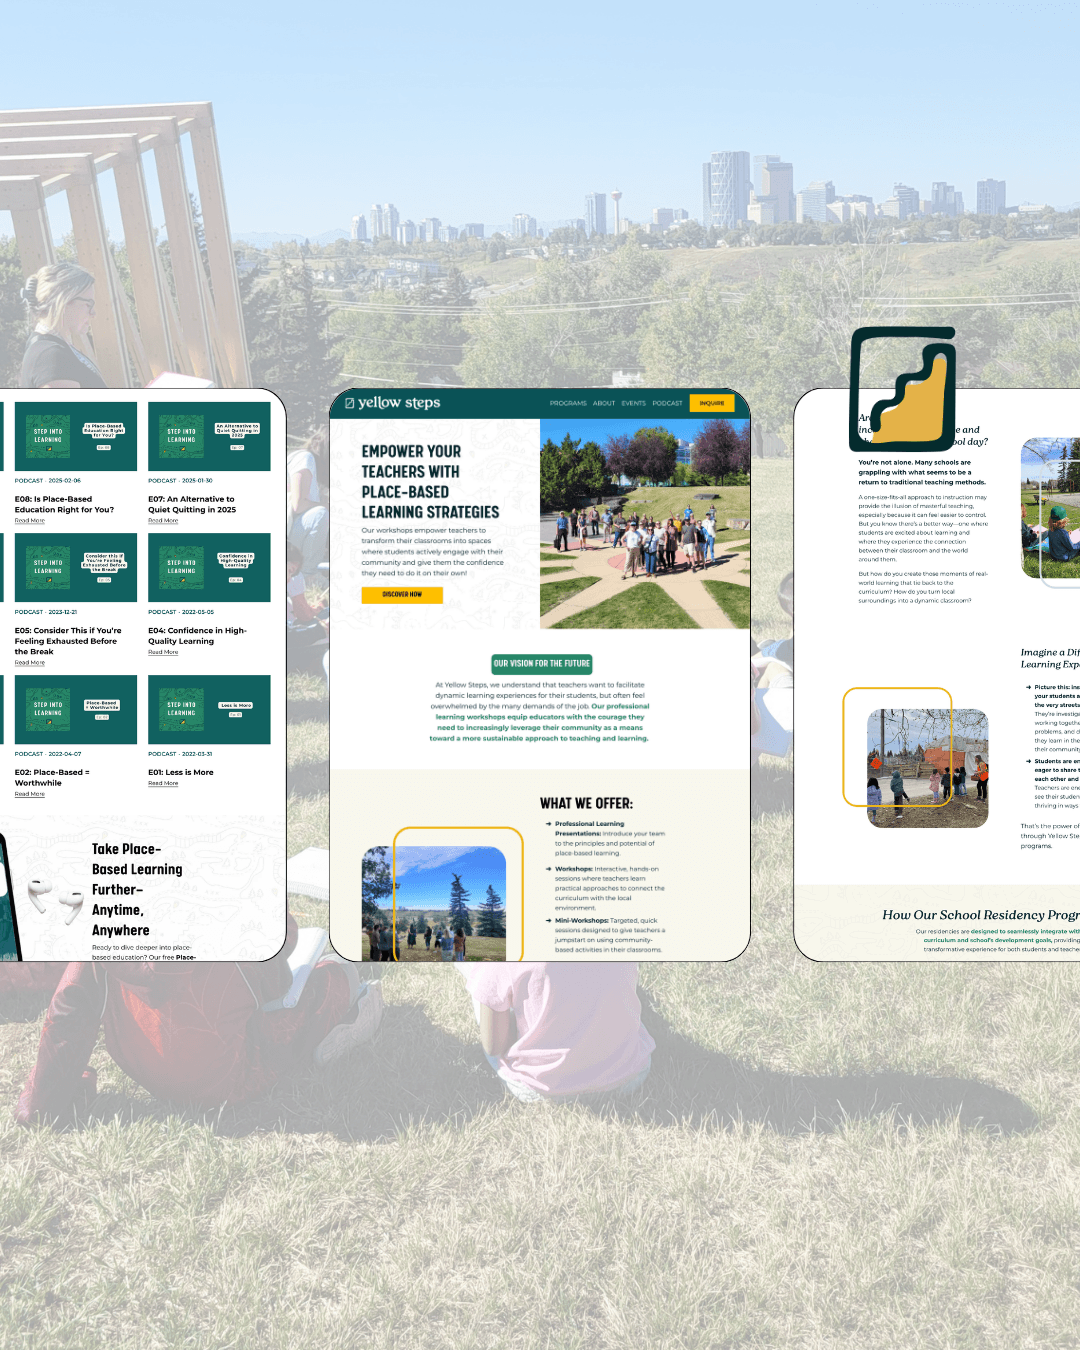This screenshot has height=1350, width=1080.
Task: Open Read More under E05 podcast
Action: coord(30,663)
